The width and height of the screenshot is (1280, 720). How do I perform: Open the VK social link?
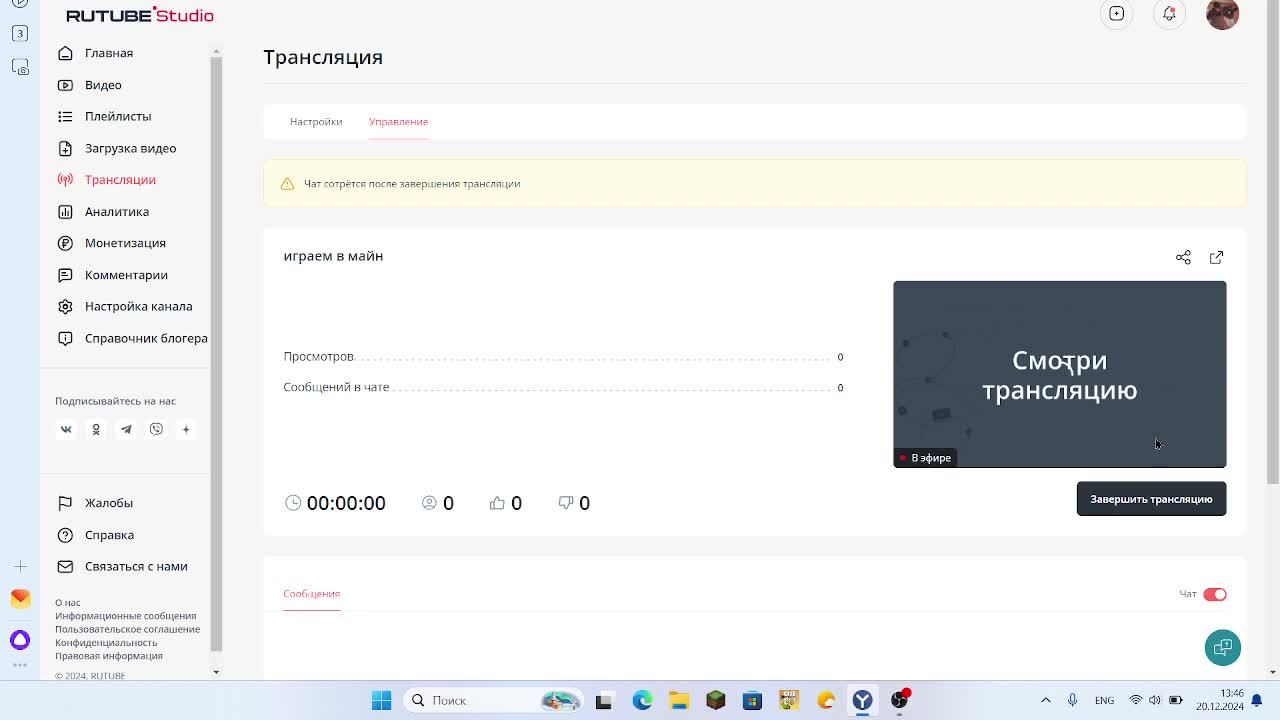[66, 429]
